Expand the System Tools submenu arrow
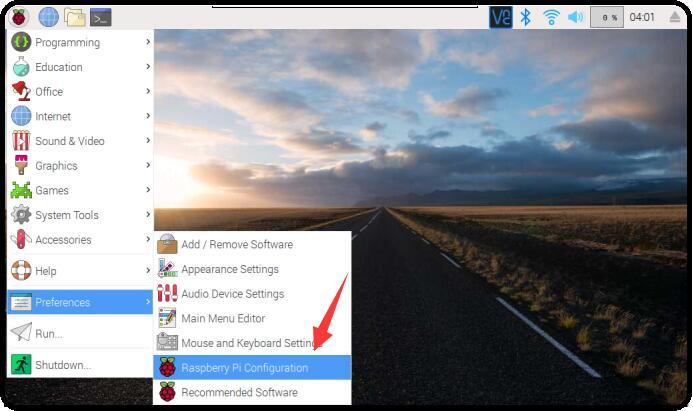 click(x=148, y=214)
